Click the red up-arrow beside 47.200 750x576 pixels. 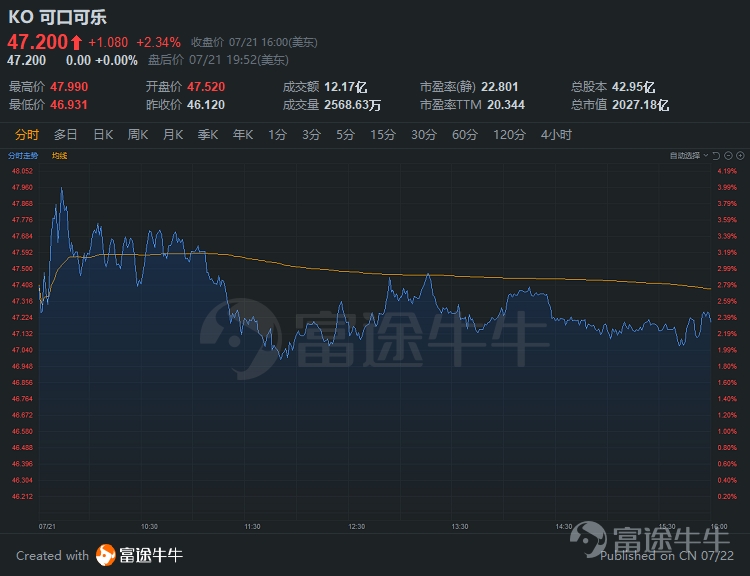point(76,43)
